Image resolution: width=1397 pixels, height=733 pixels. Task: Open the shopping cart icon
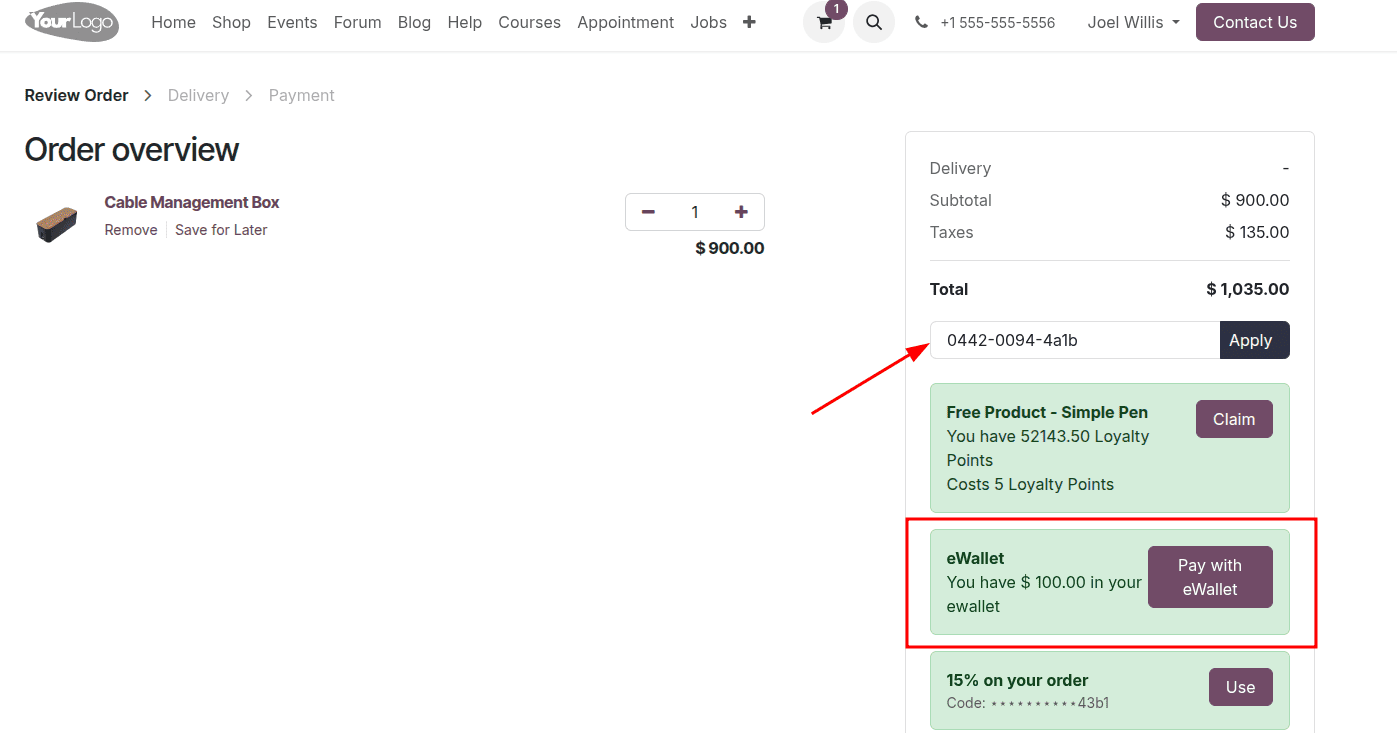(824, 22)
